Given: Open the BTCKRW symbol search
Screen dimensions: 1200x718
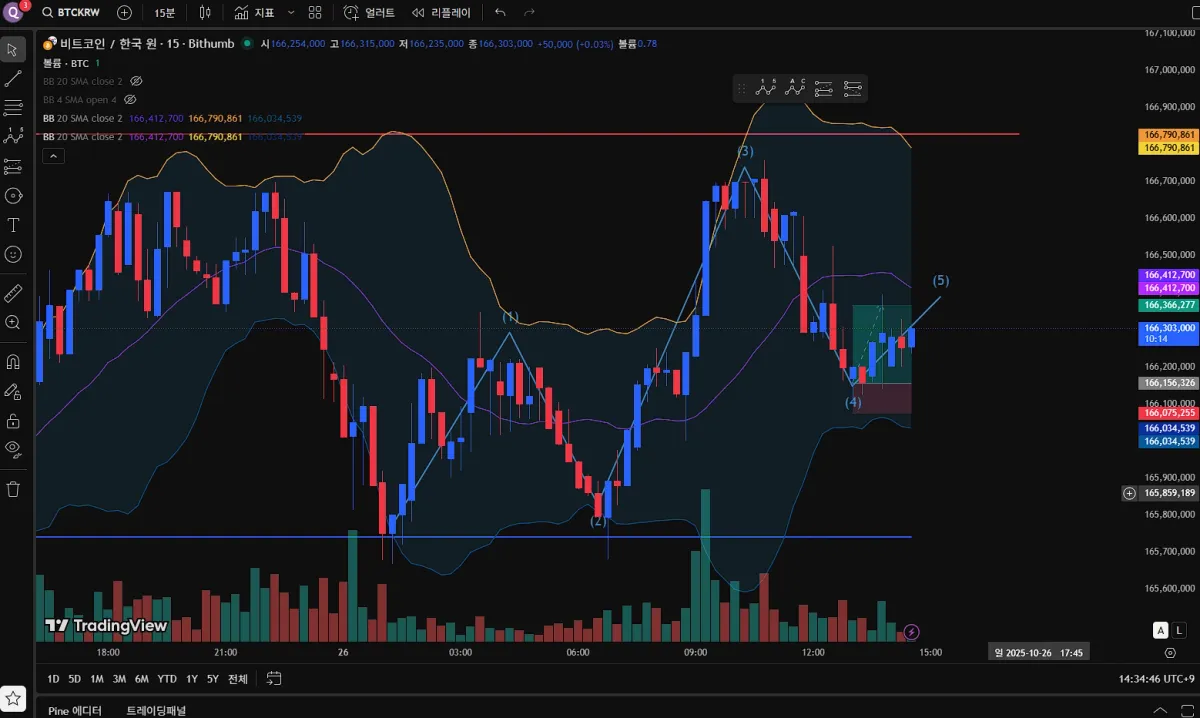Looking at the screenshot, I should [73, 13].
